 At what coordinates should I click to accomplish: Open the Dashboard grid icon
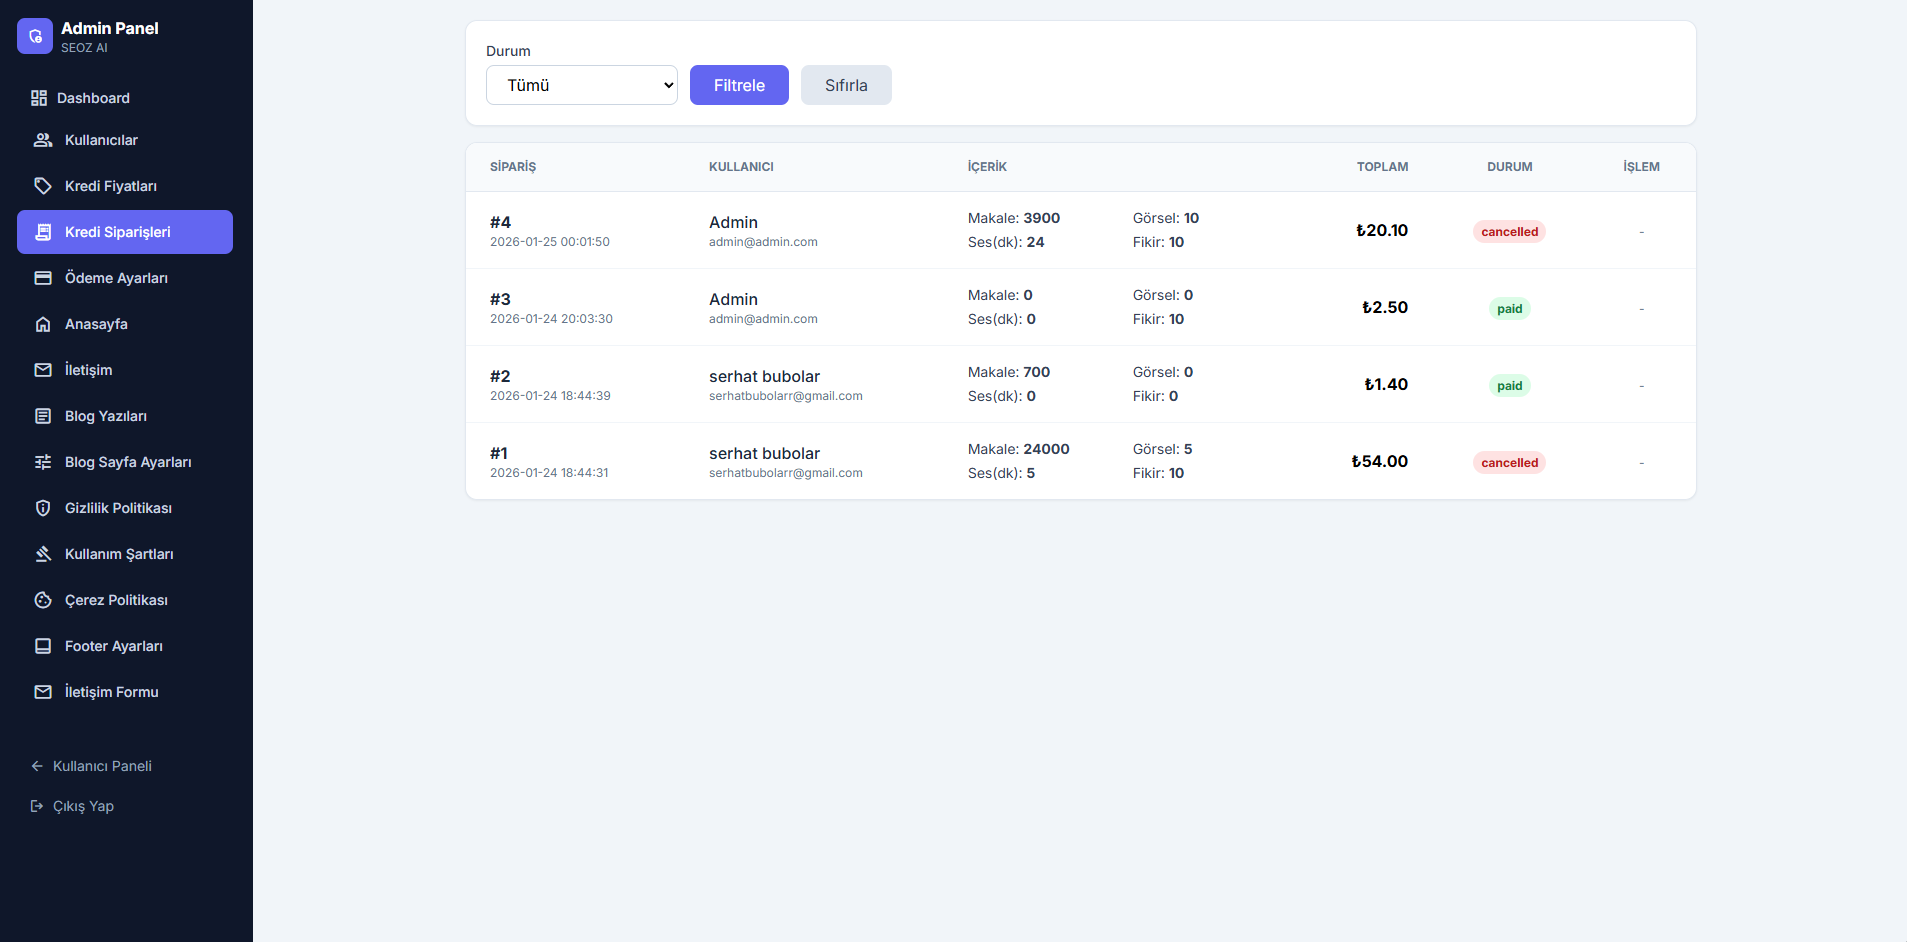tap(39, 98)
